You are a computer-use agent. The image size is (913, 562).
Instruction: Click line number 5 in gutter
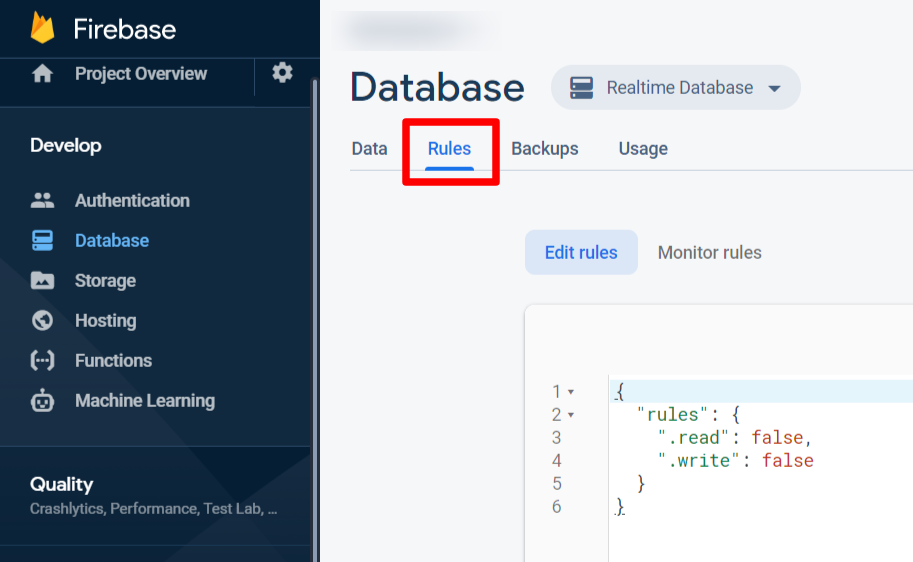pos(557,483)
